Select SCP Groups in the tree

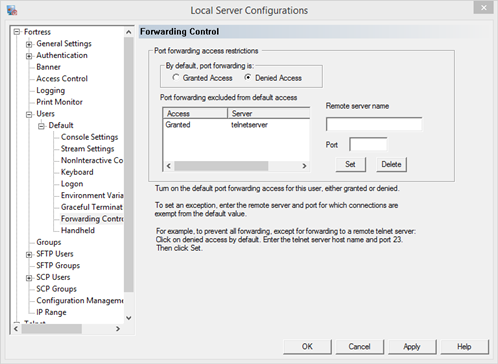tap(56, 289)
